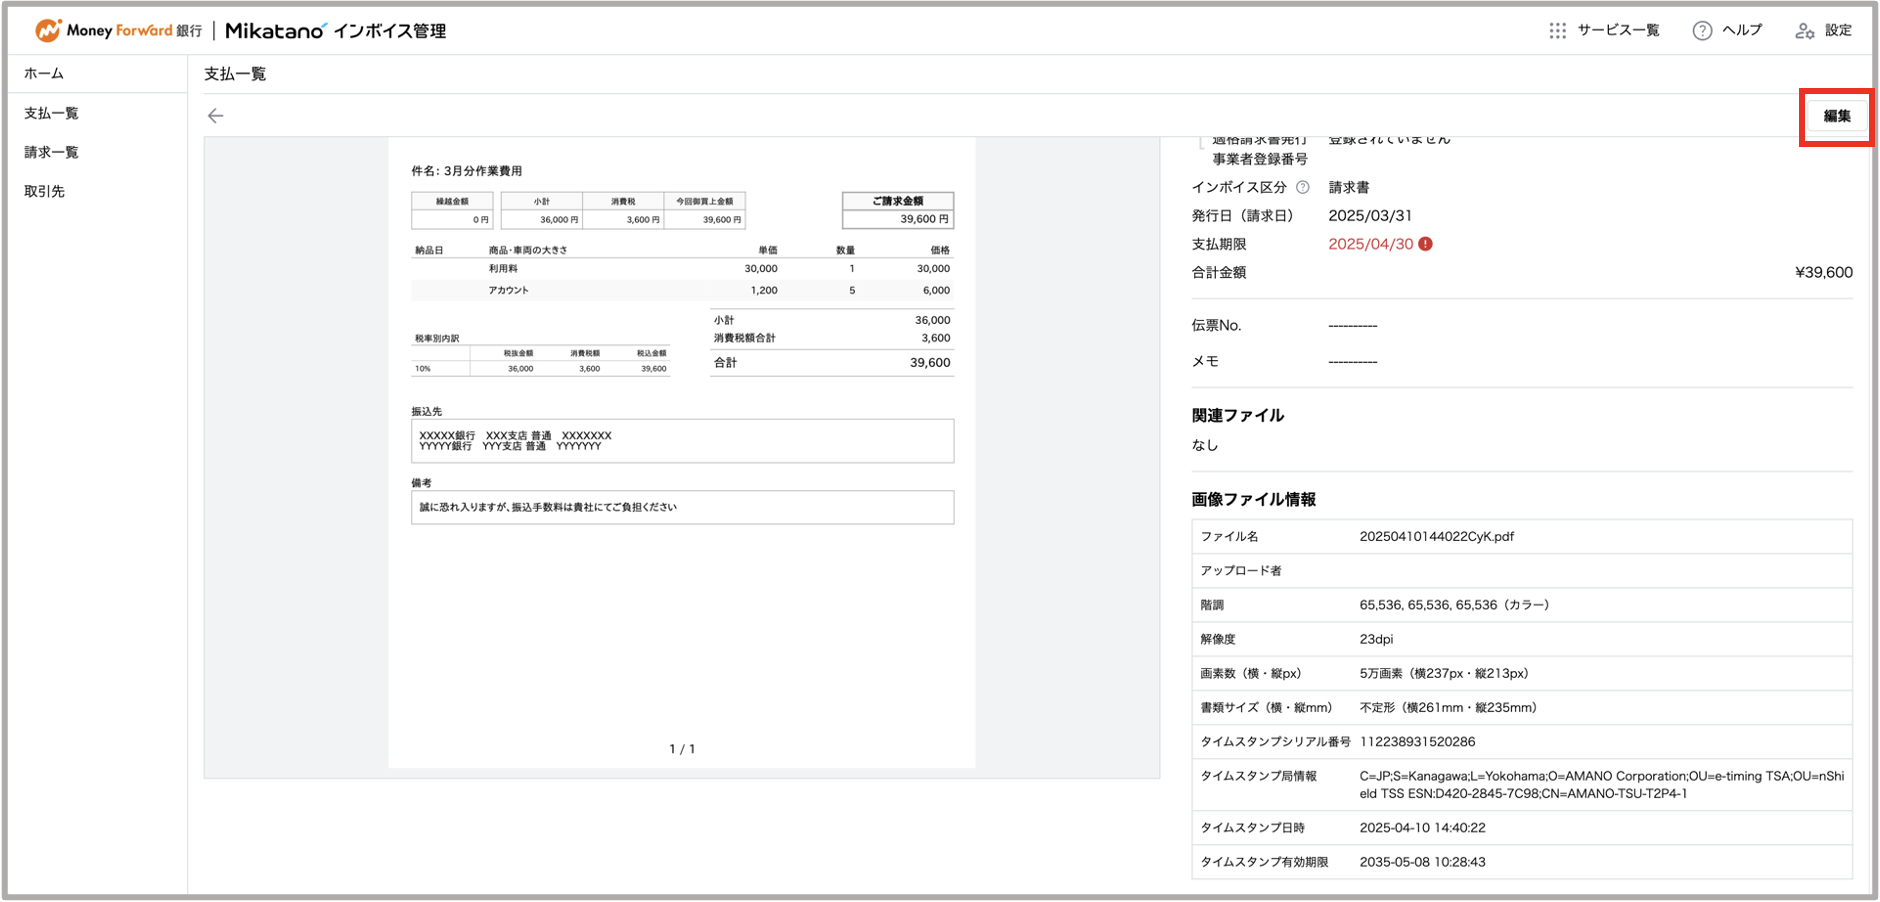Open the 設定 user gear icon

click(x=1804, y=31)
